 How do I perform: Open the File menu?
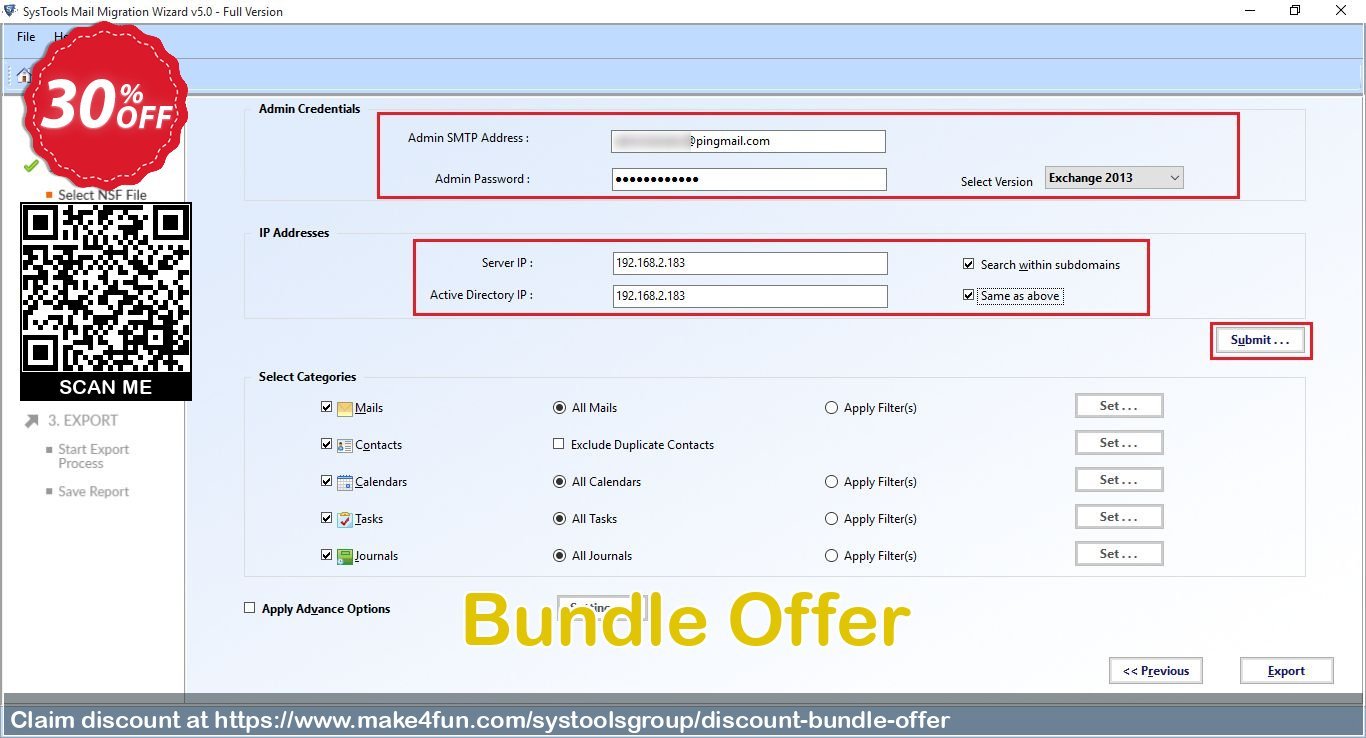[x=26, y=37]
